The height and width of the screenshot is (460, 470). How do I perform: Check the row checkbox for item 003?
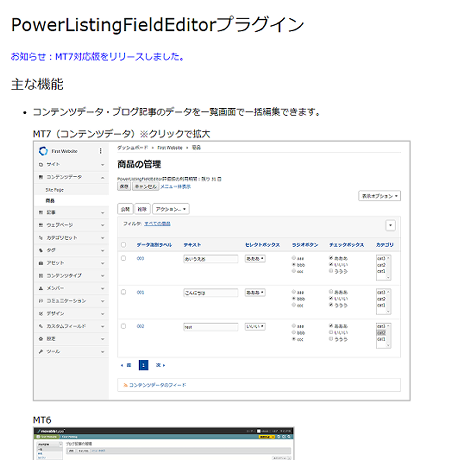124,258
